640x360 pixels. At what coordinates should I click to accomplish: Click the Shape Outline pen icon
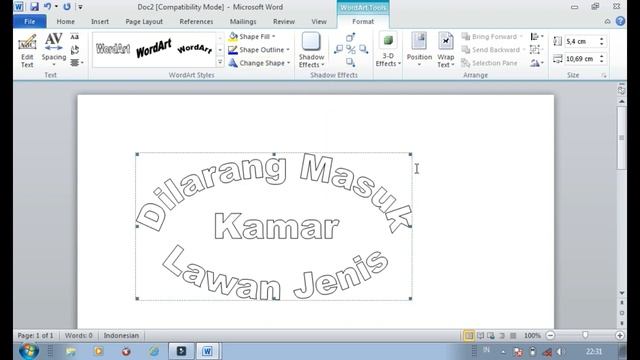click(233, 50)
